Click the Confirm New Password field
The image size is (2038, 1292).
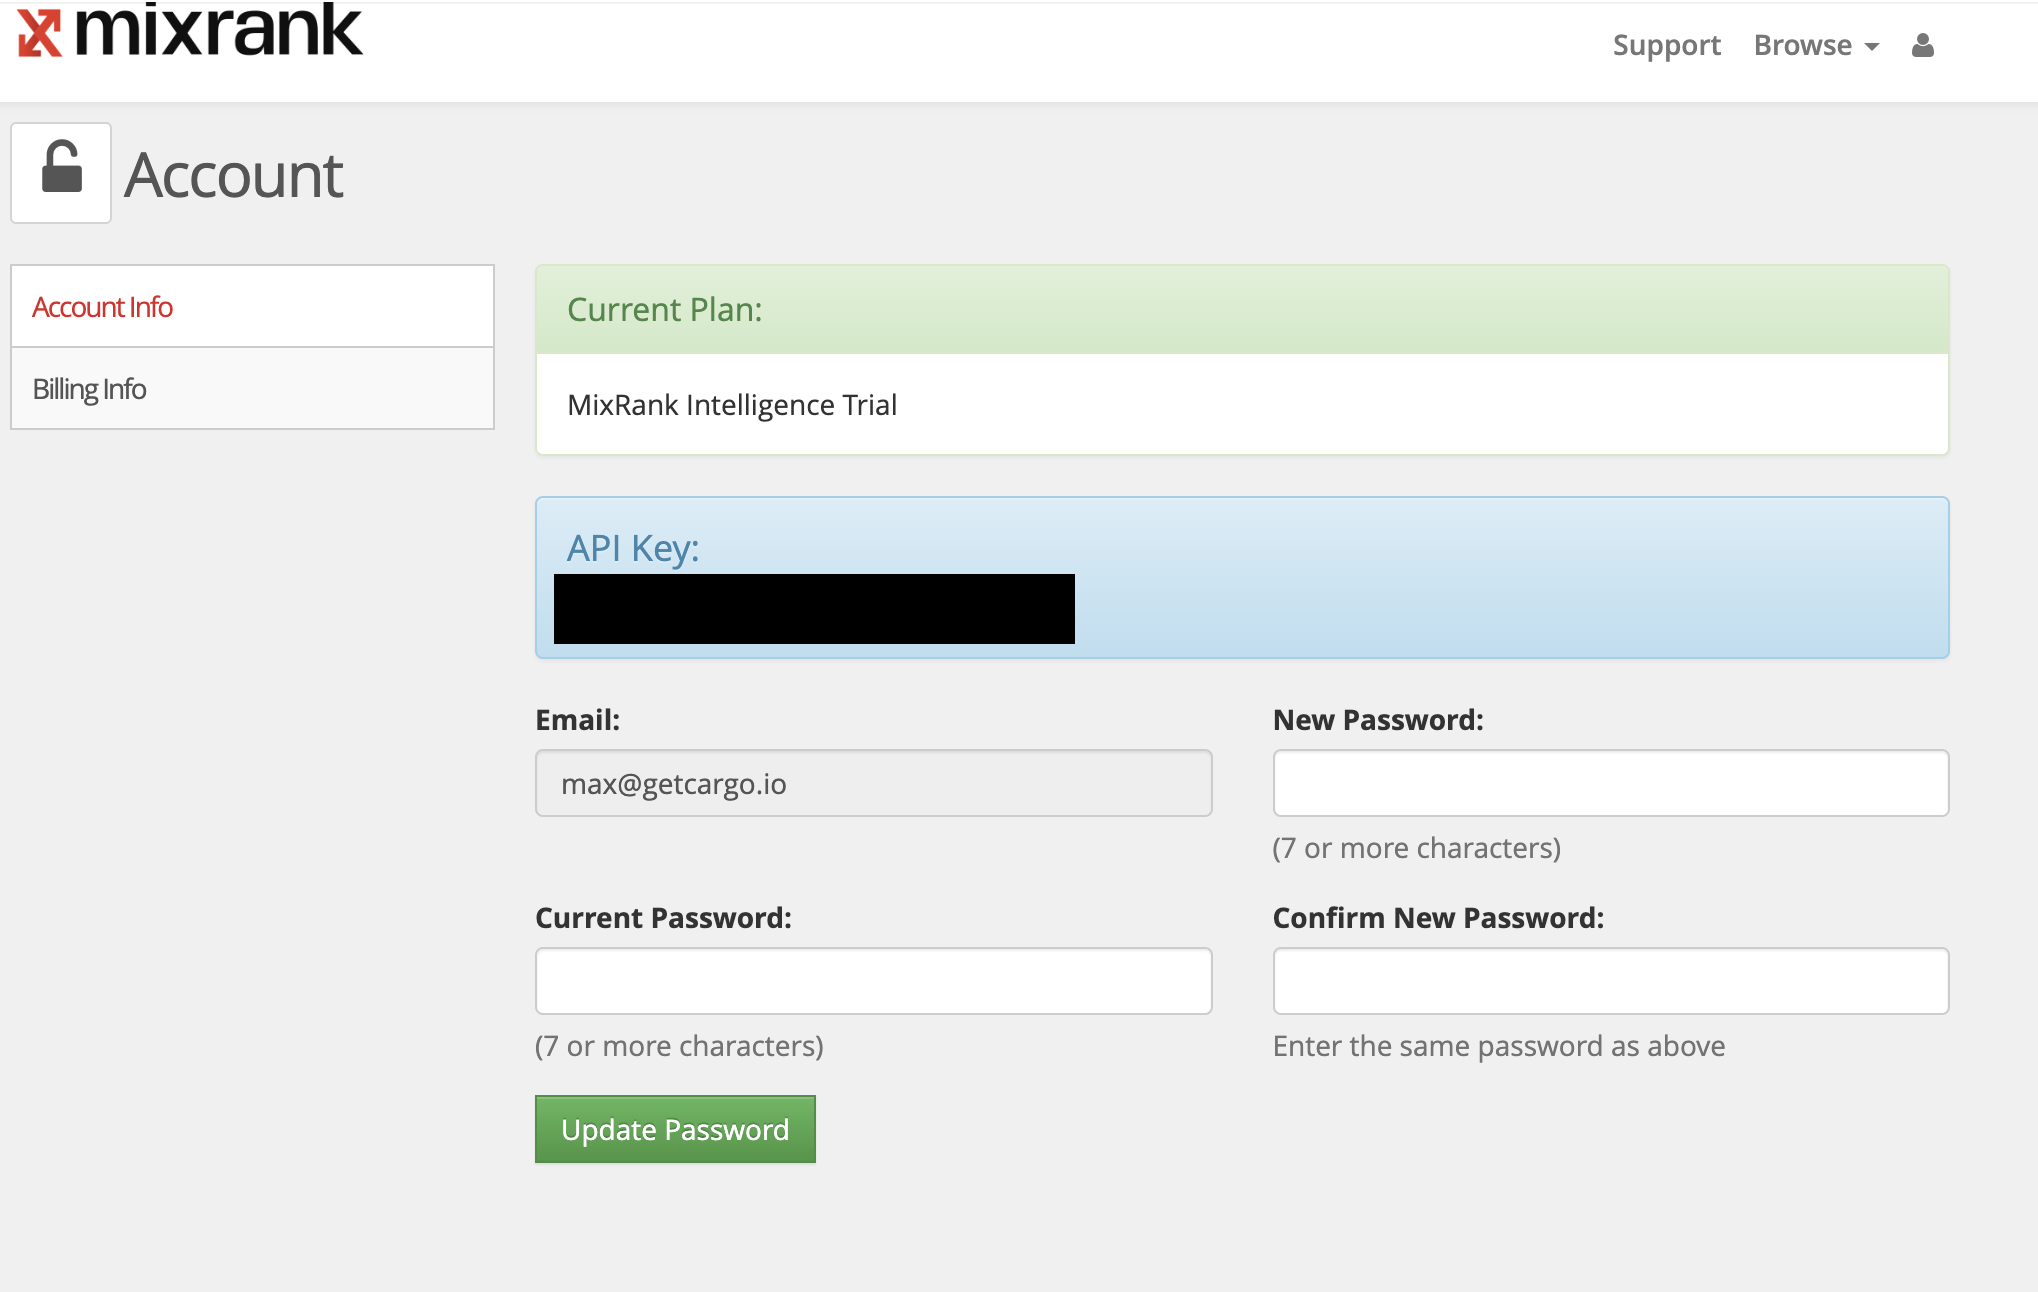(x=1612, y=979)
